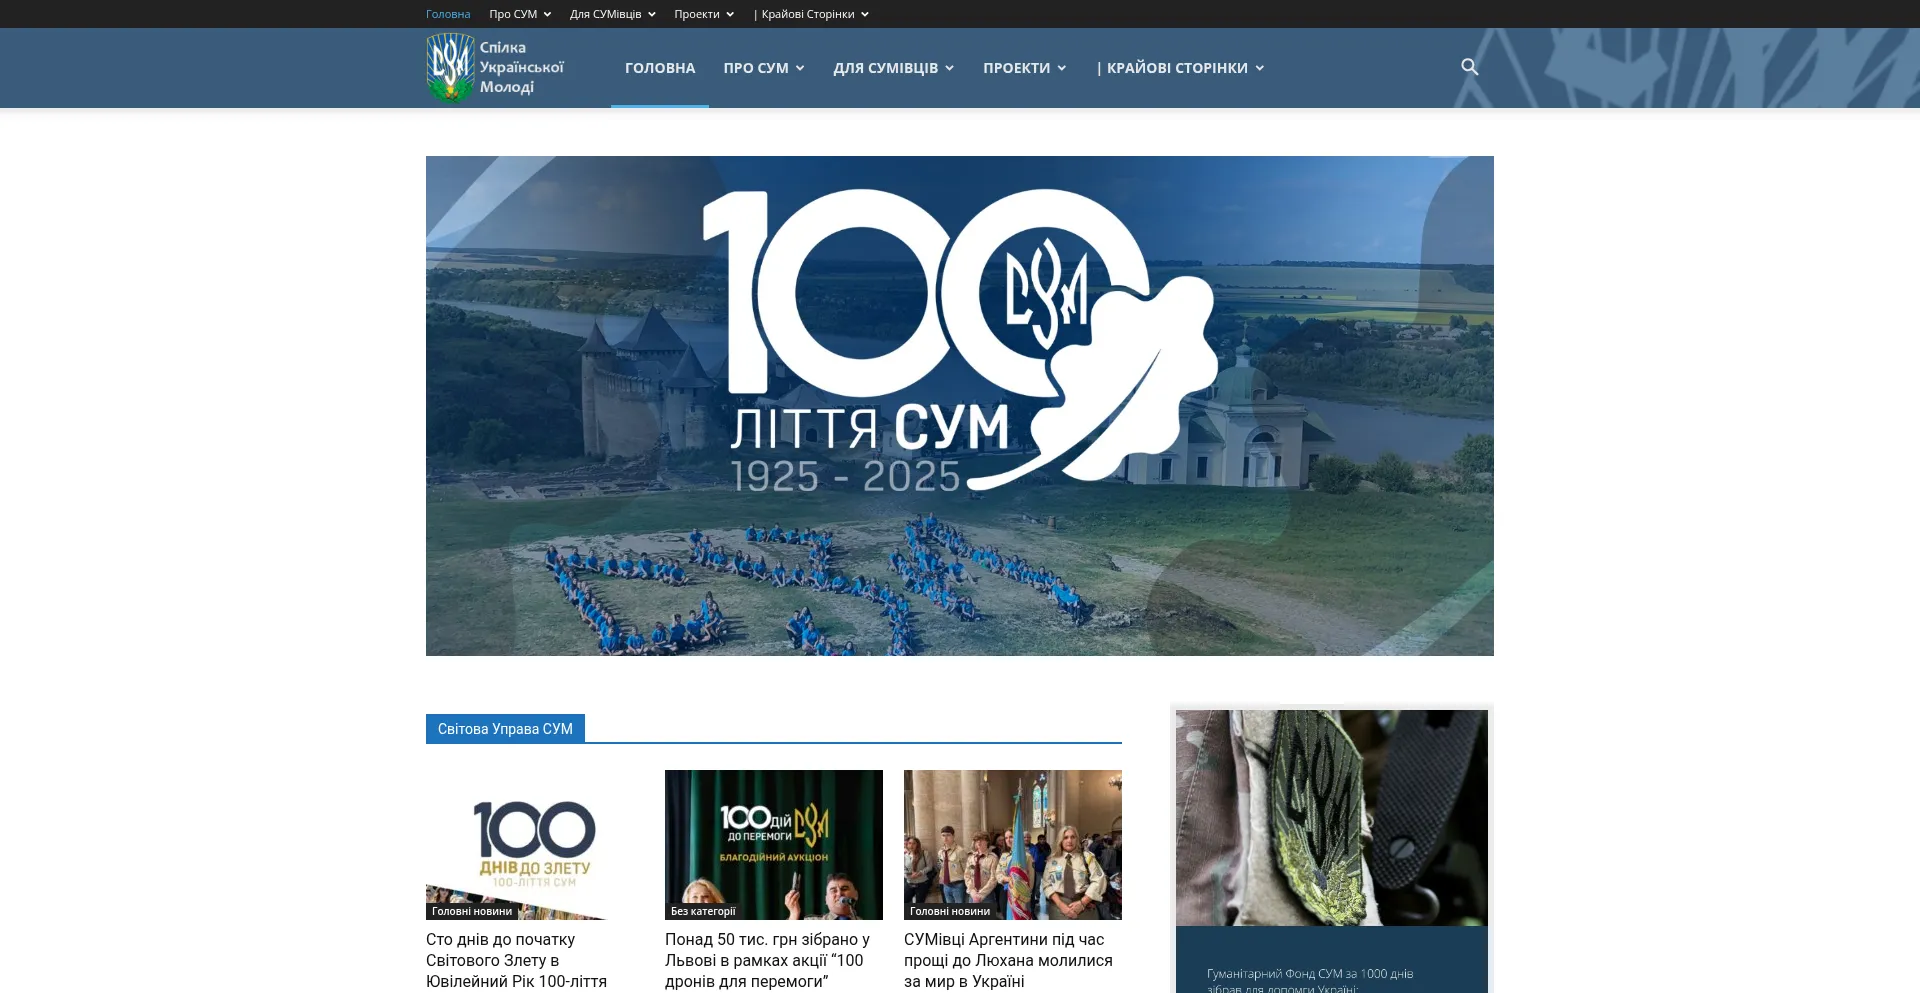The height and width of the screenshot is (993, 1920).
Task: Click the СУМ logo in header
Action: coord(496,68)
